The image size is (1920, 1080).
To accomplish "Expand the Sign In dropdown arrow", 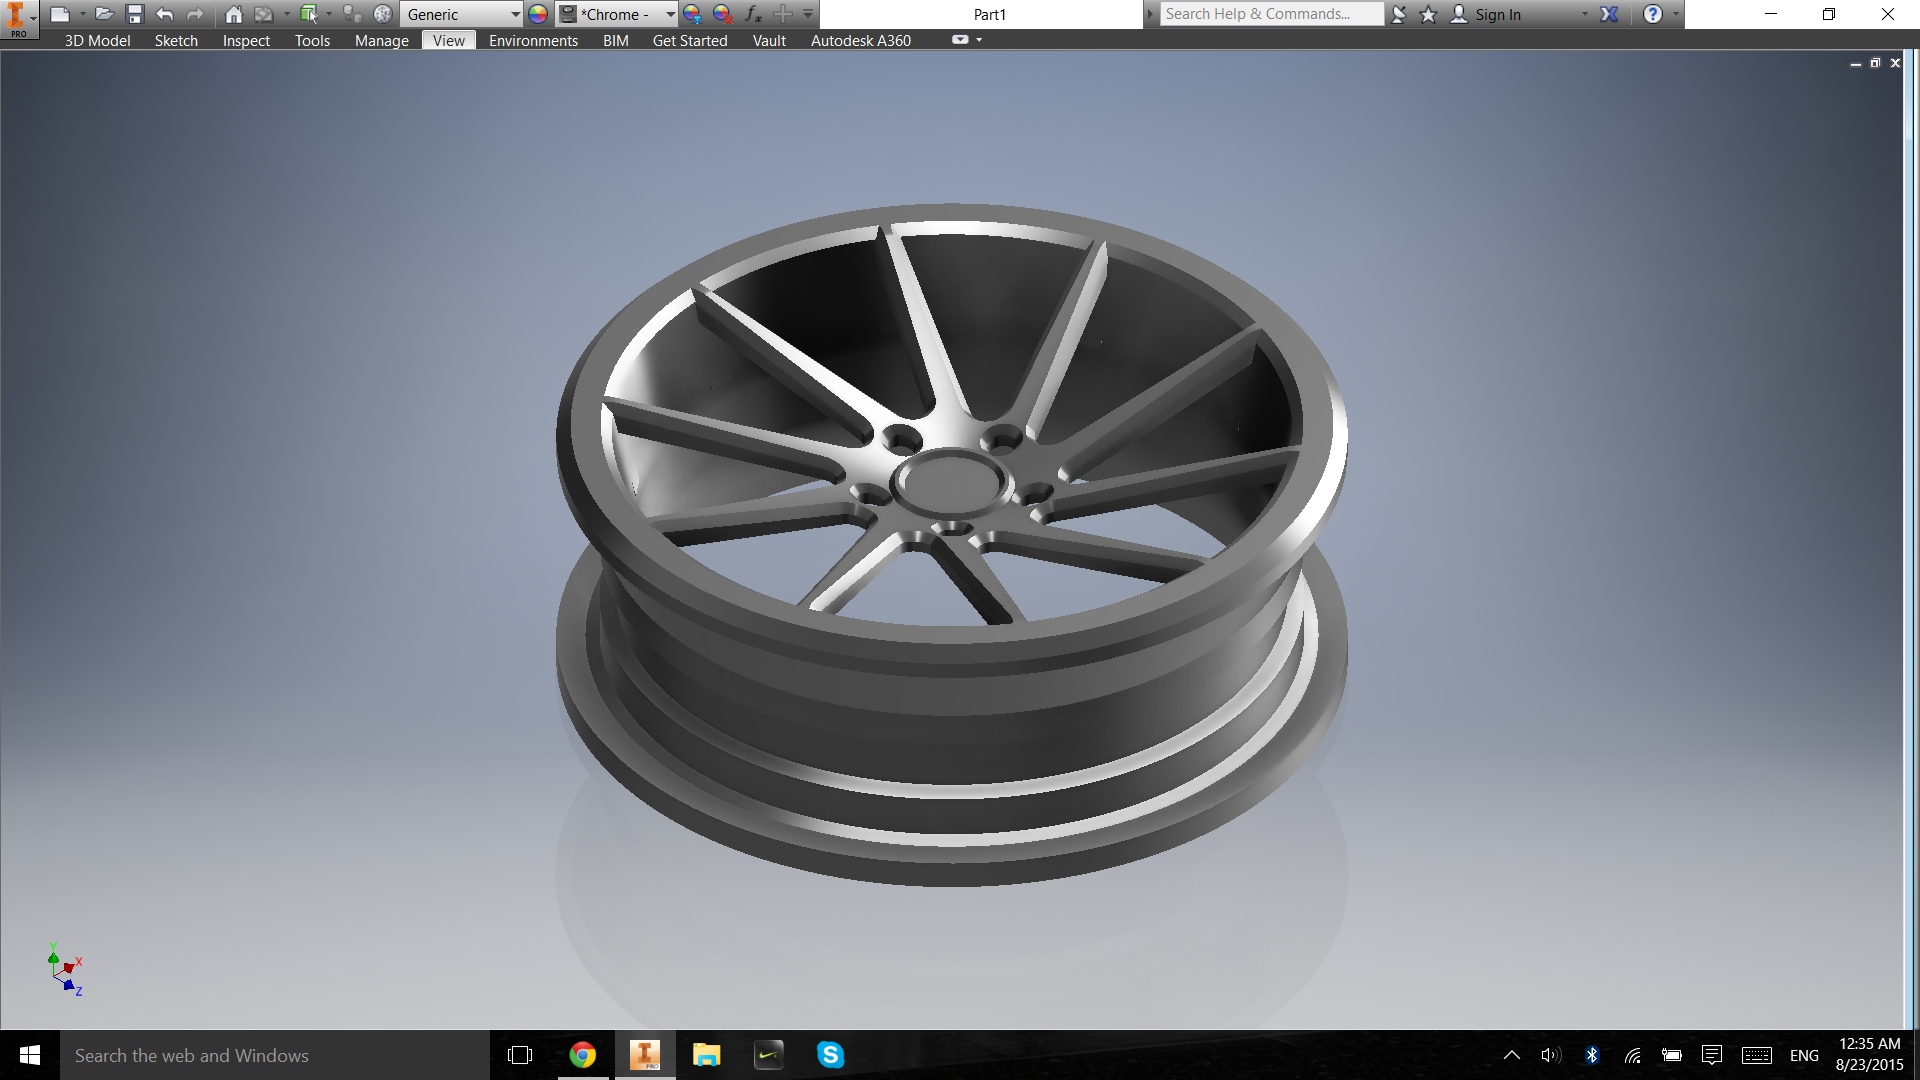I will pos(1584,14).
